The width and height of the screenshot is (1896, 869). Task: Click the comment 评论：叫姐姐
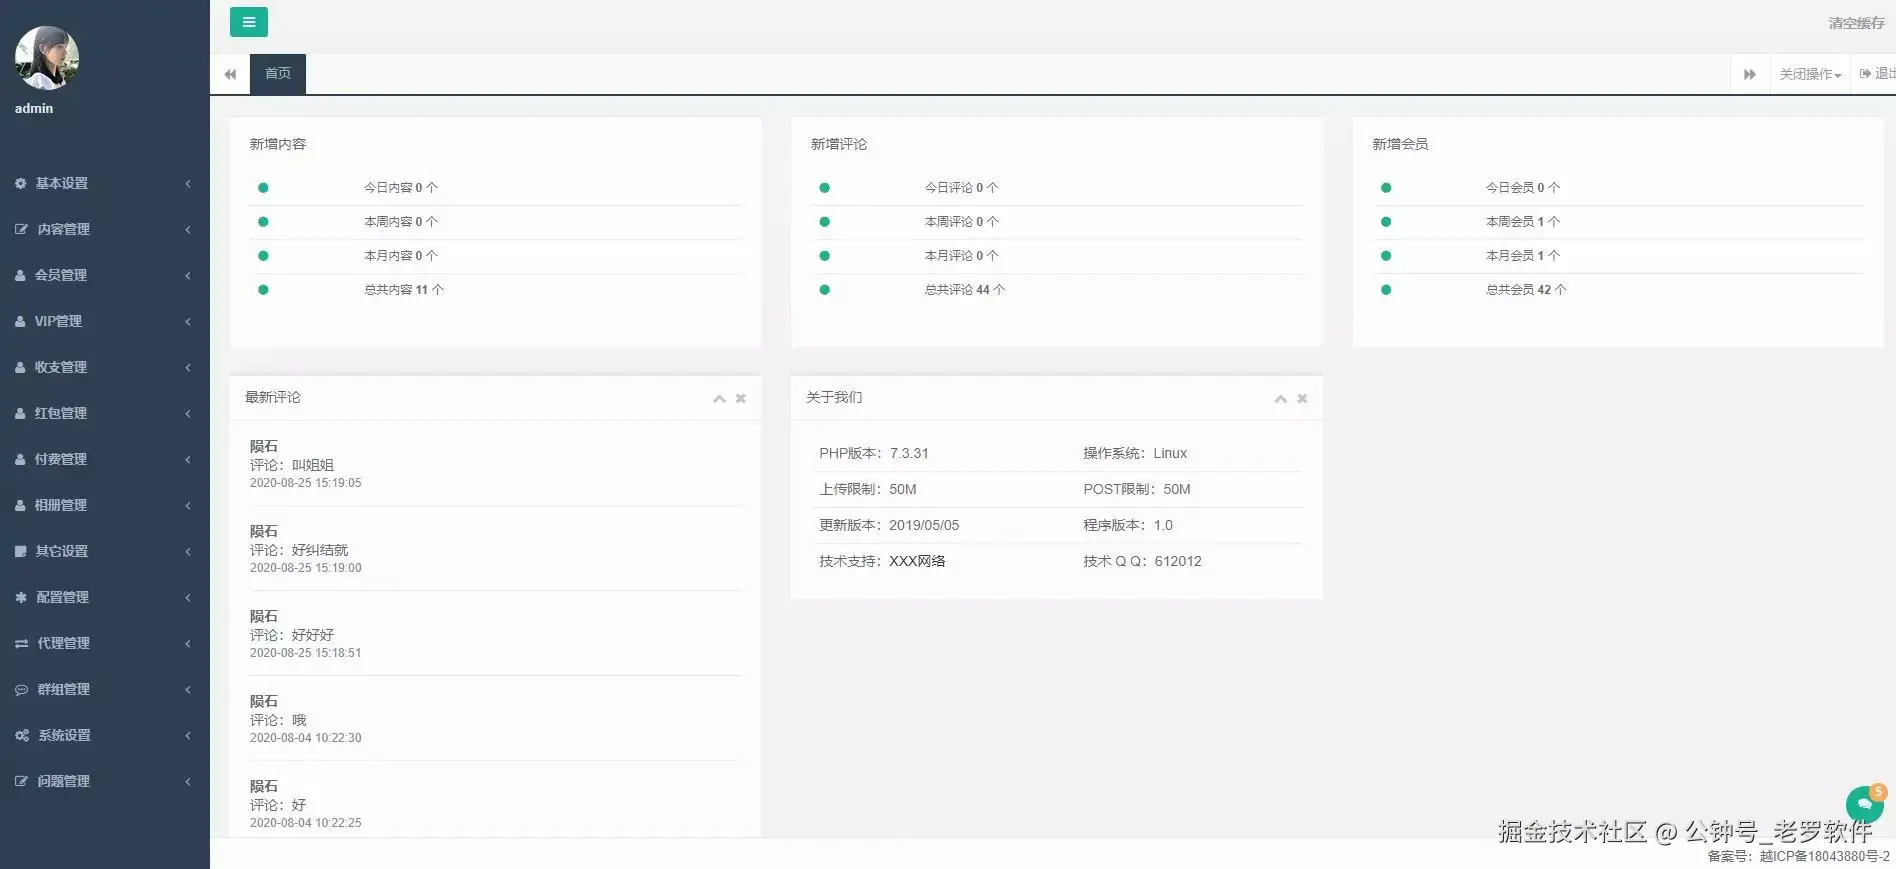(x=292, y=466)
